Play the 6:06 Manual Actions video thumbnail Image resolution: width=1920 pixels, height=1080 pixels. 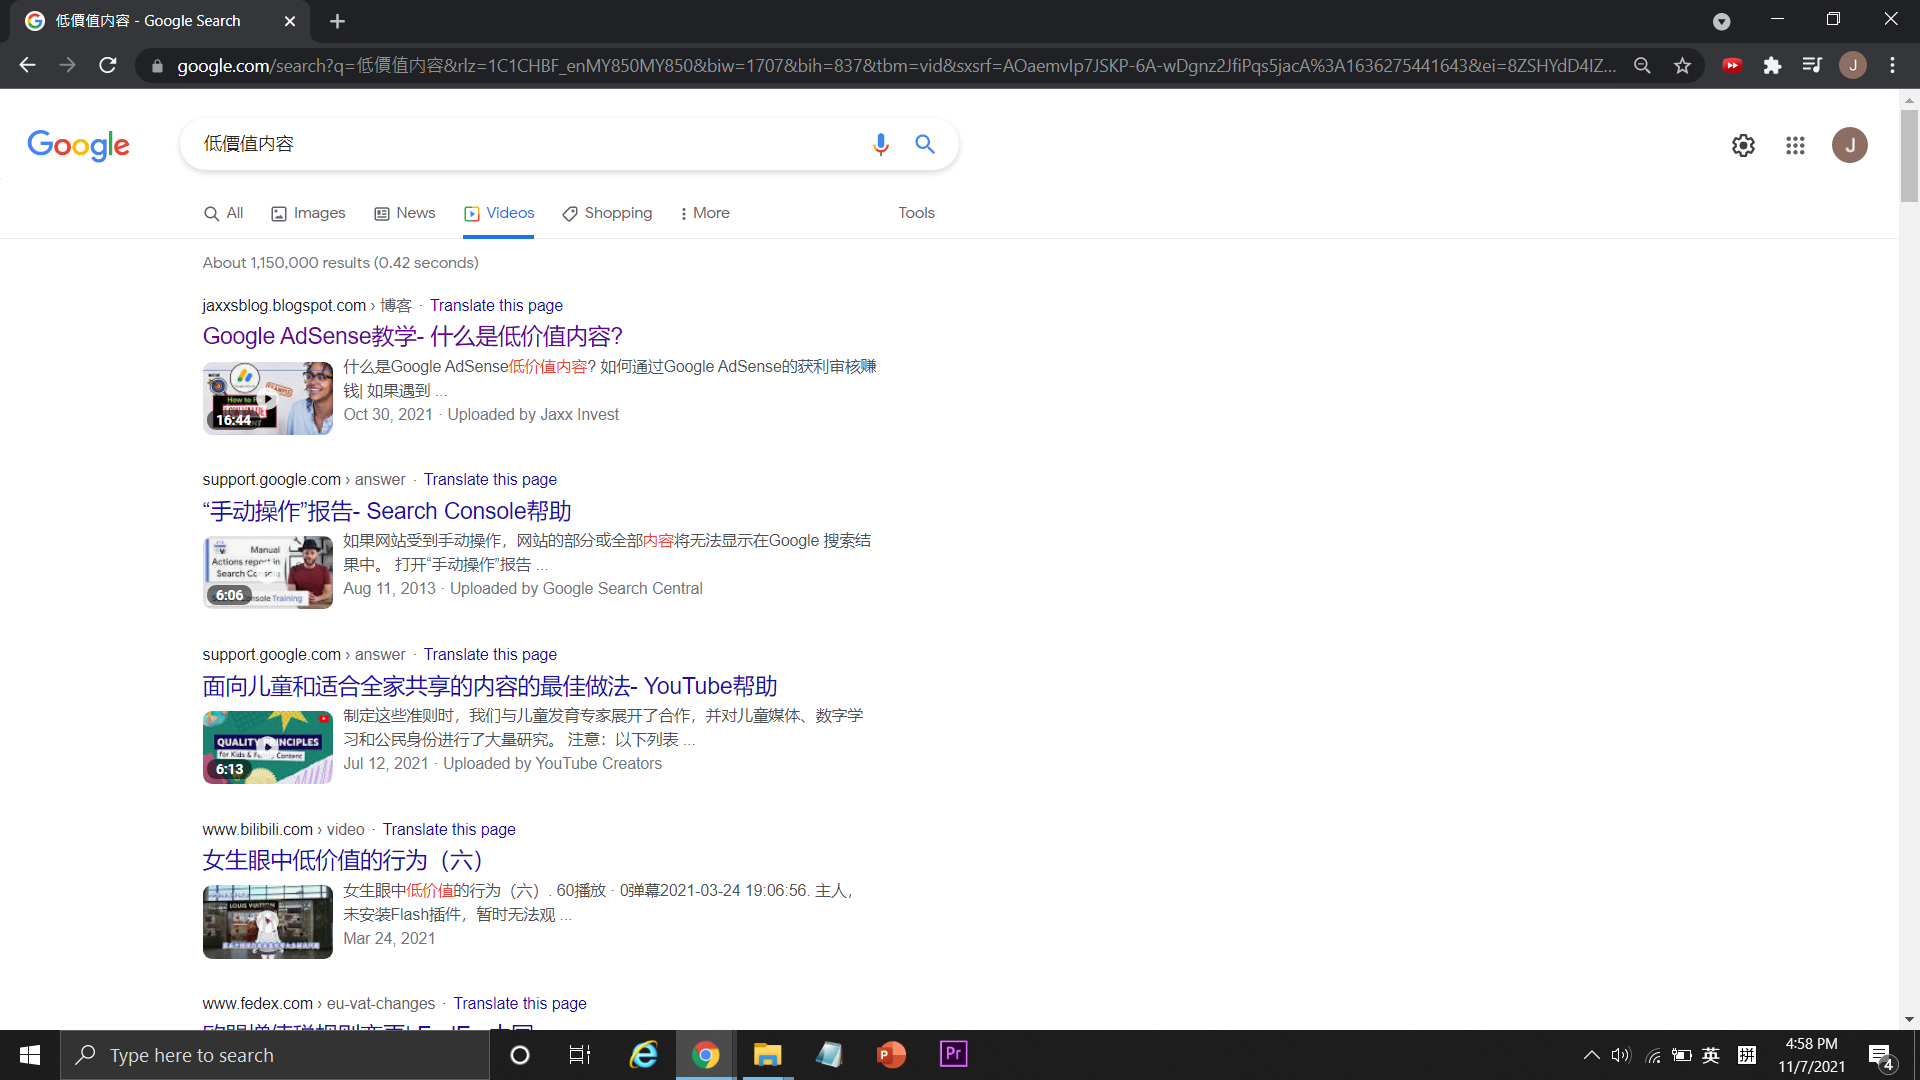(x=267, y=573)
